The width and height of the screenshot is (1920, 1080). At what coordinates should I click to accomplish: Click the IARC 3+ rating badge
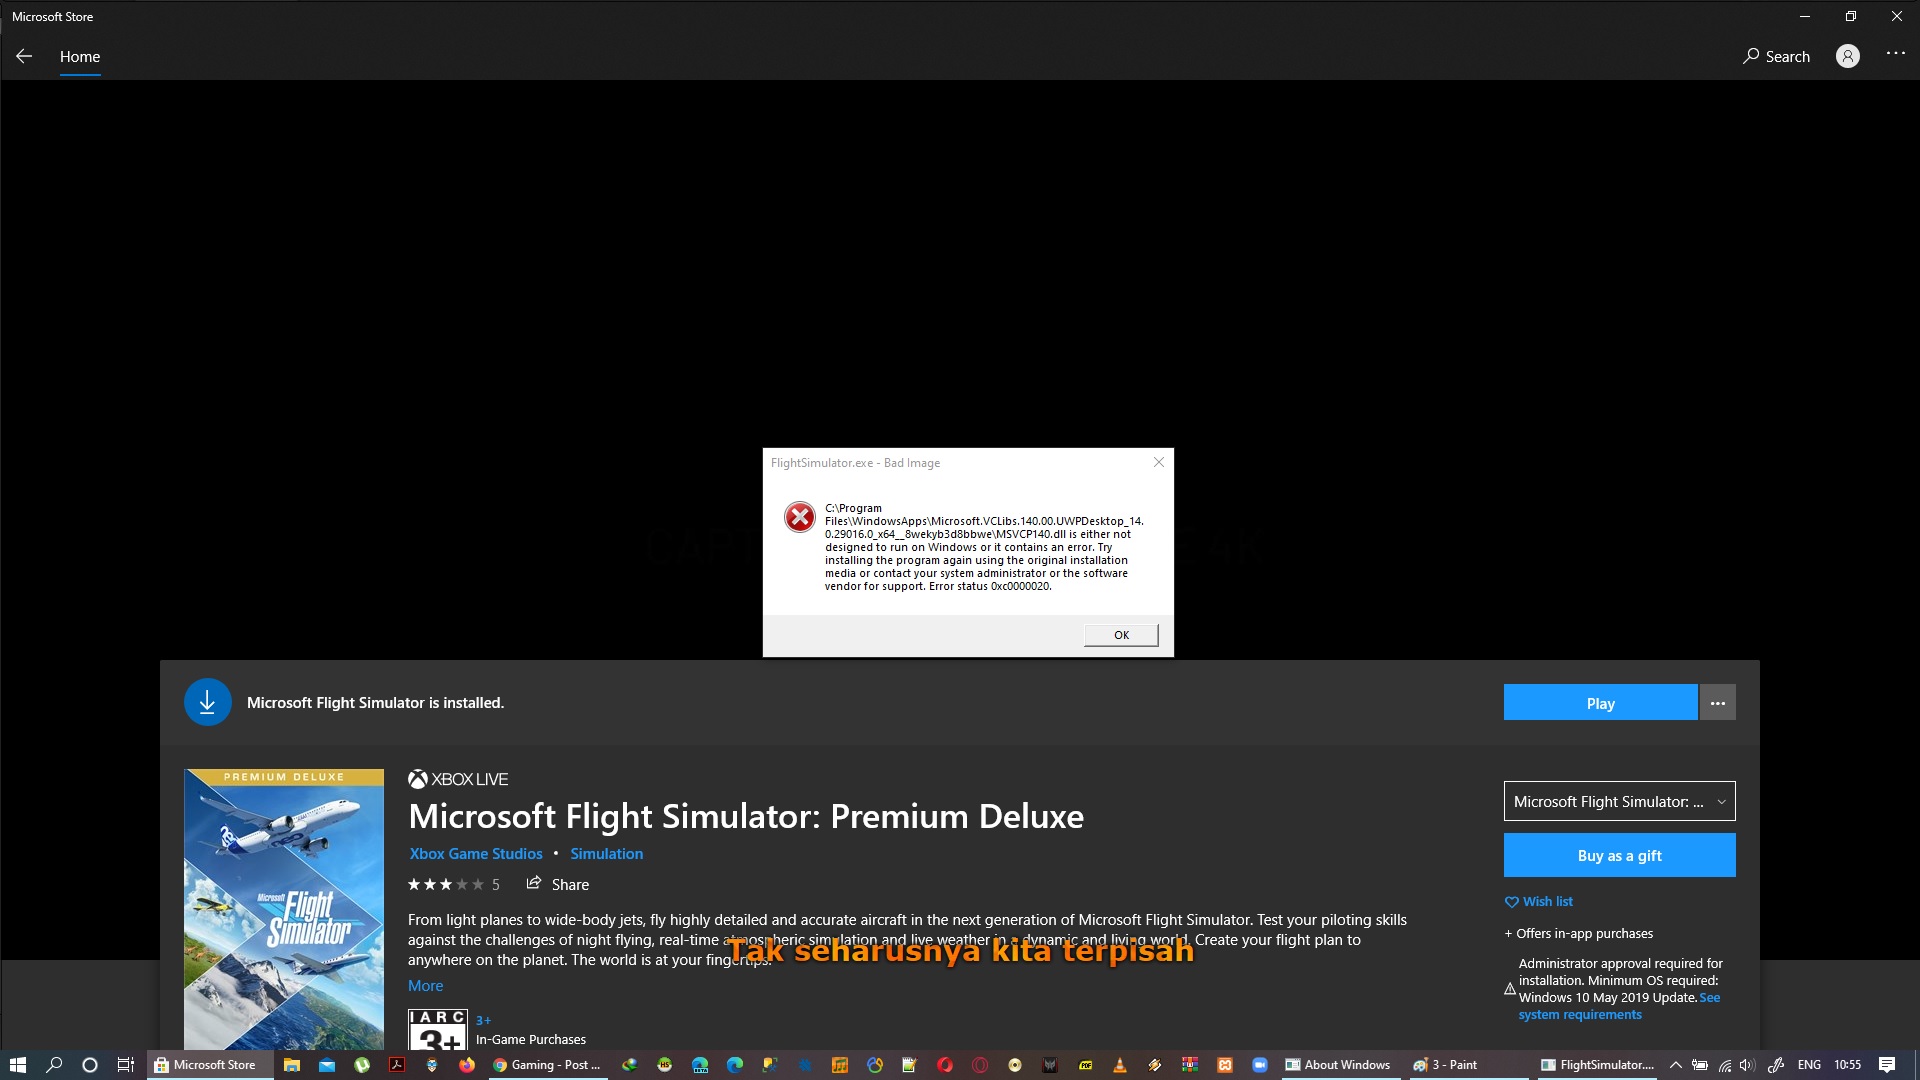[438, 1029]
